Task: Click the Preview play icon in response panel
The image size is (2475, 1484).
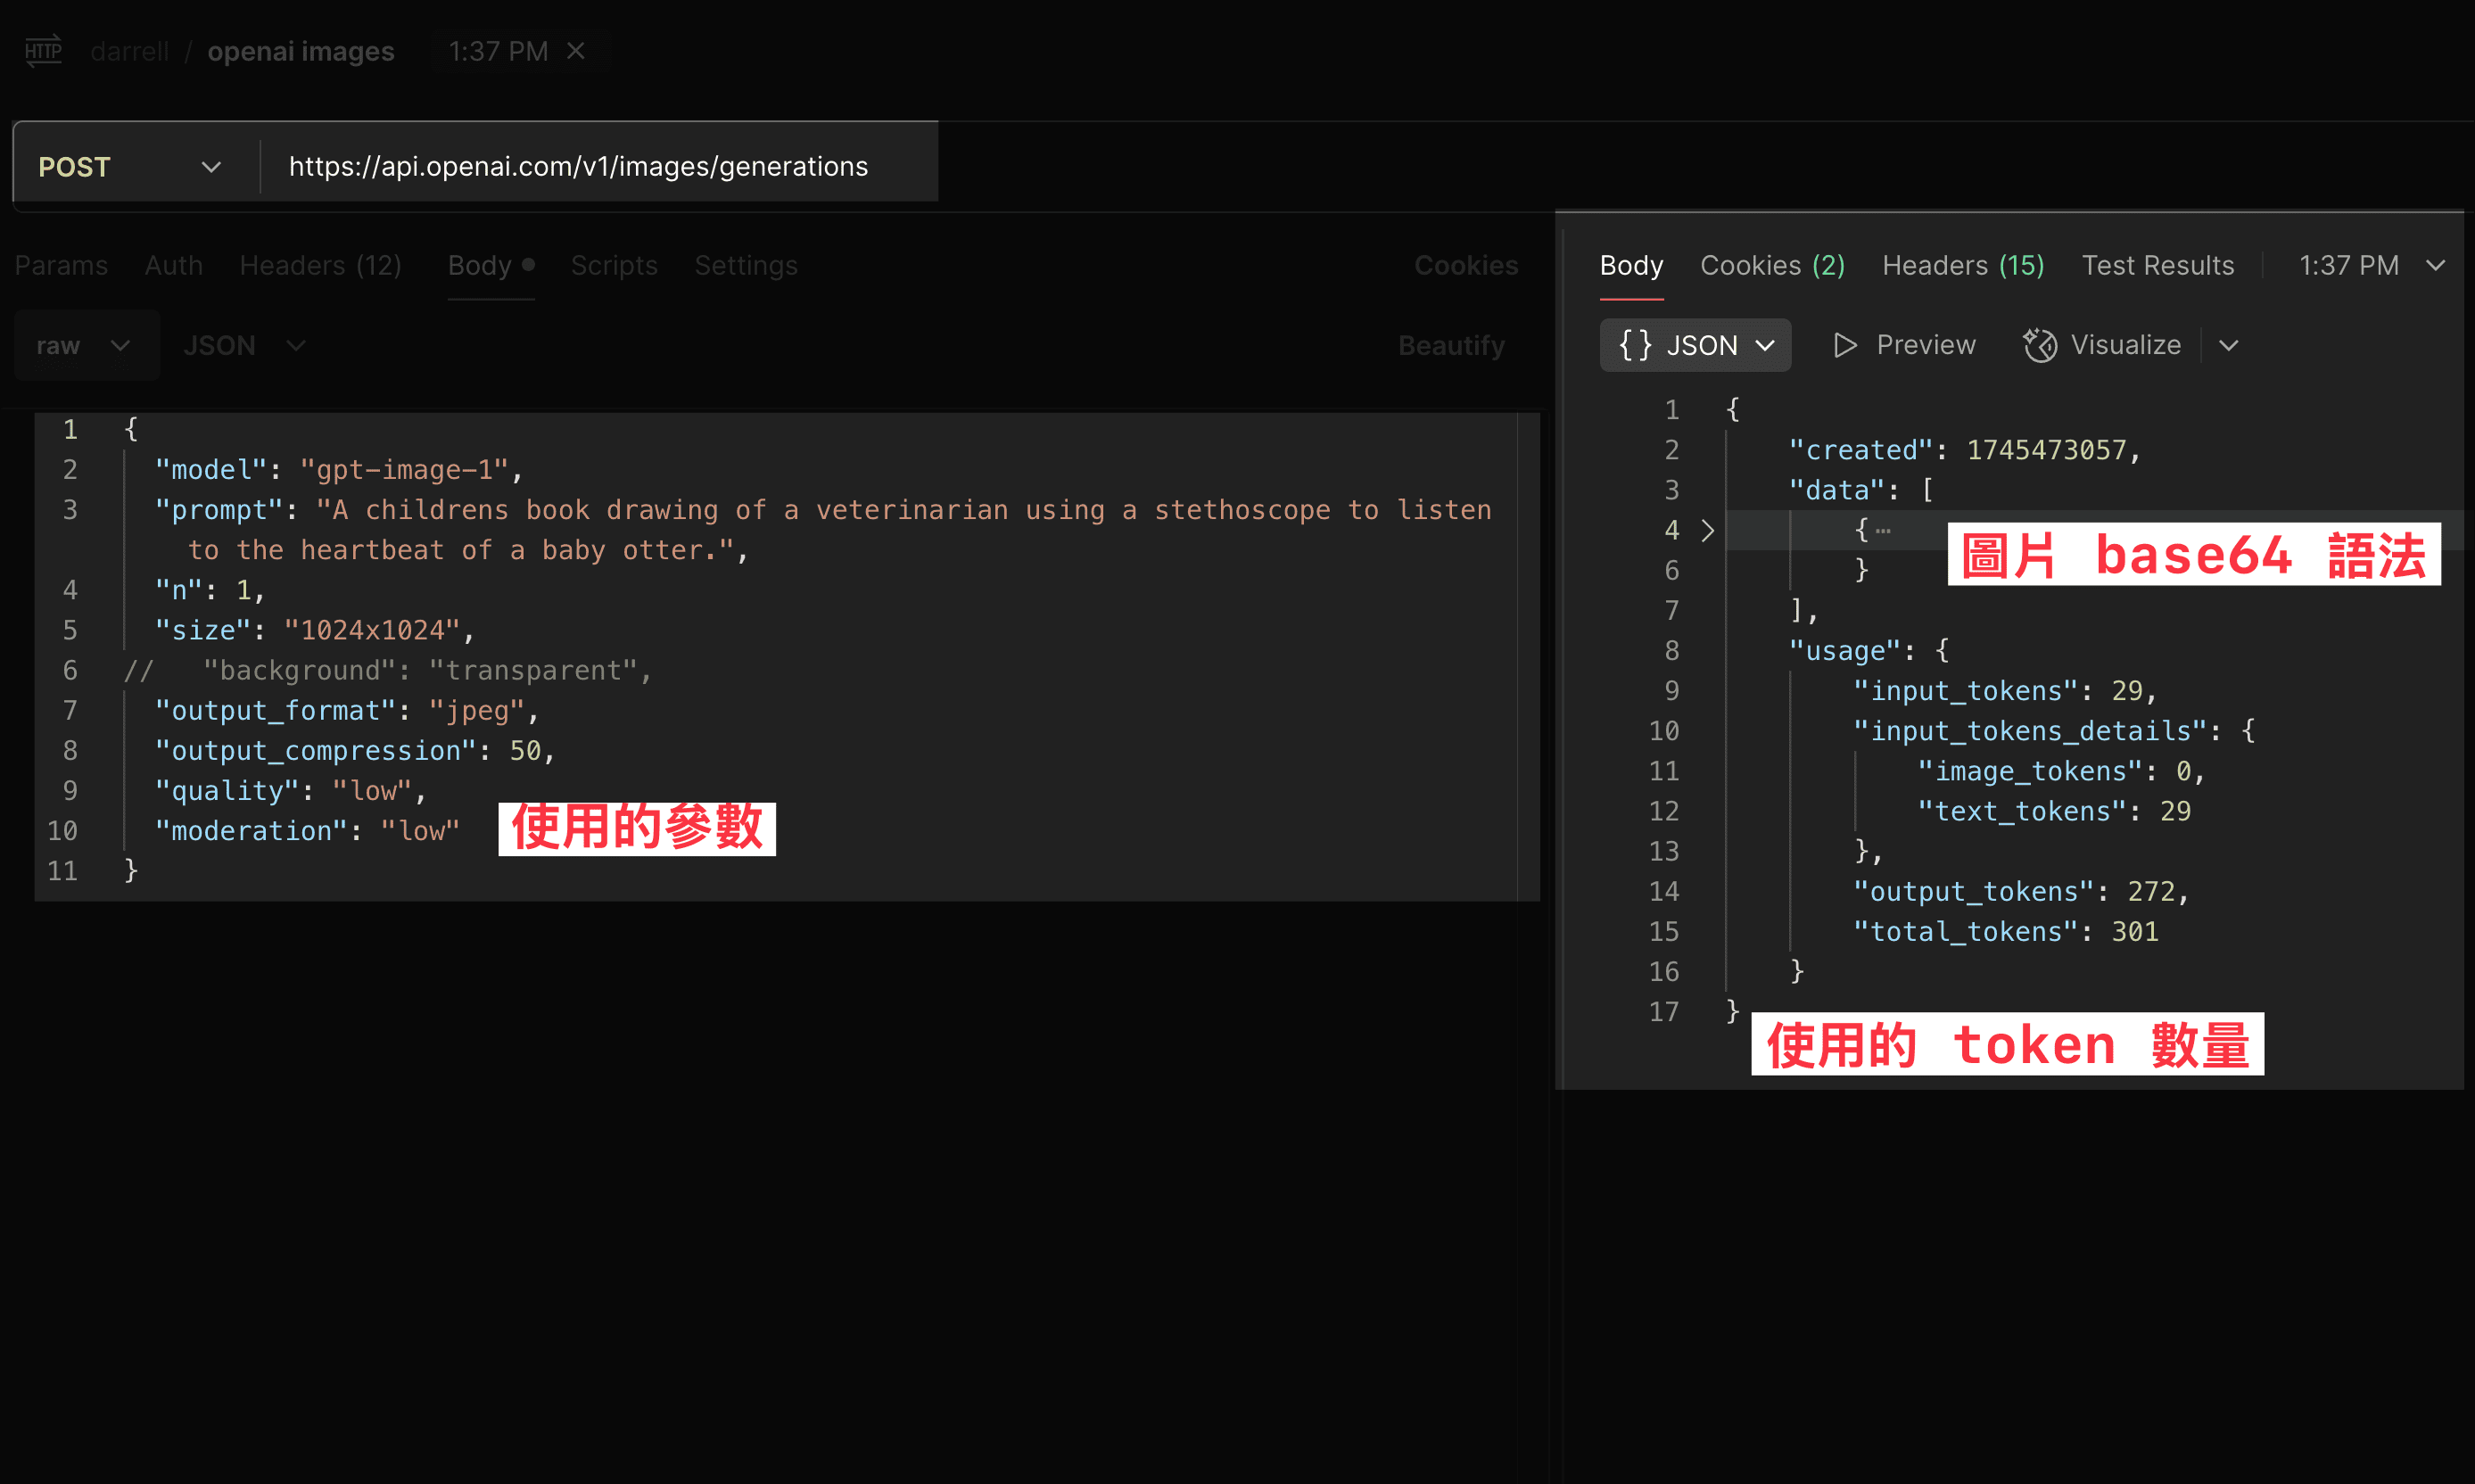Action: point(1845,344)
